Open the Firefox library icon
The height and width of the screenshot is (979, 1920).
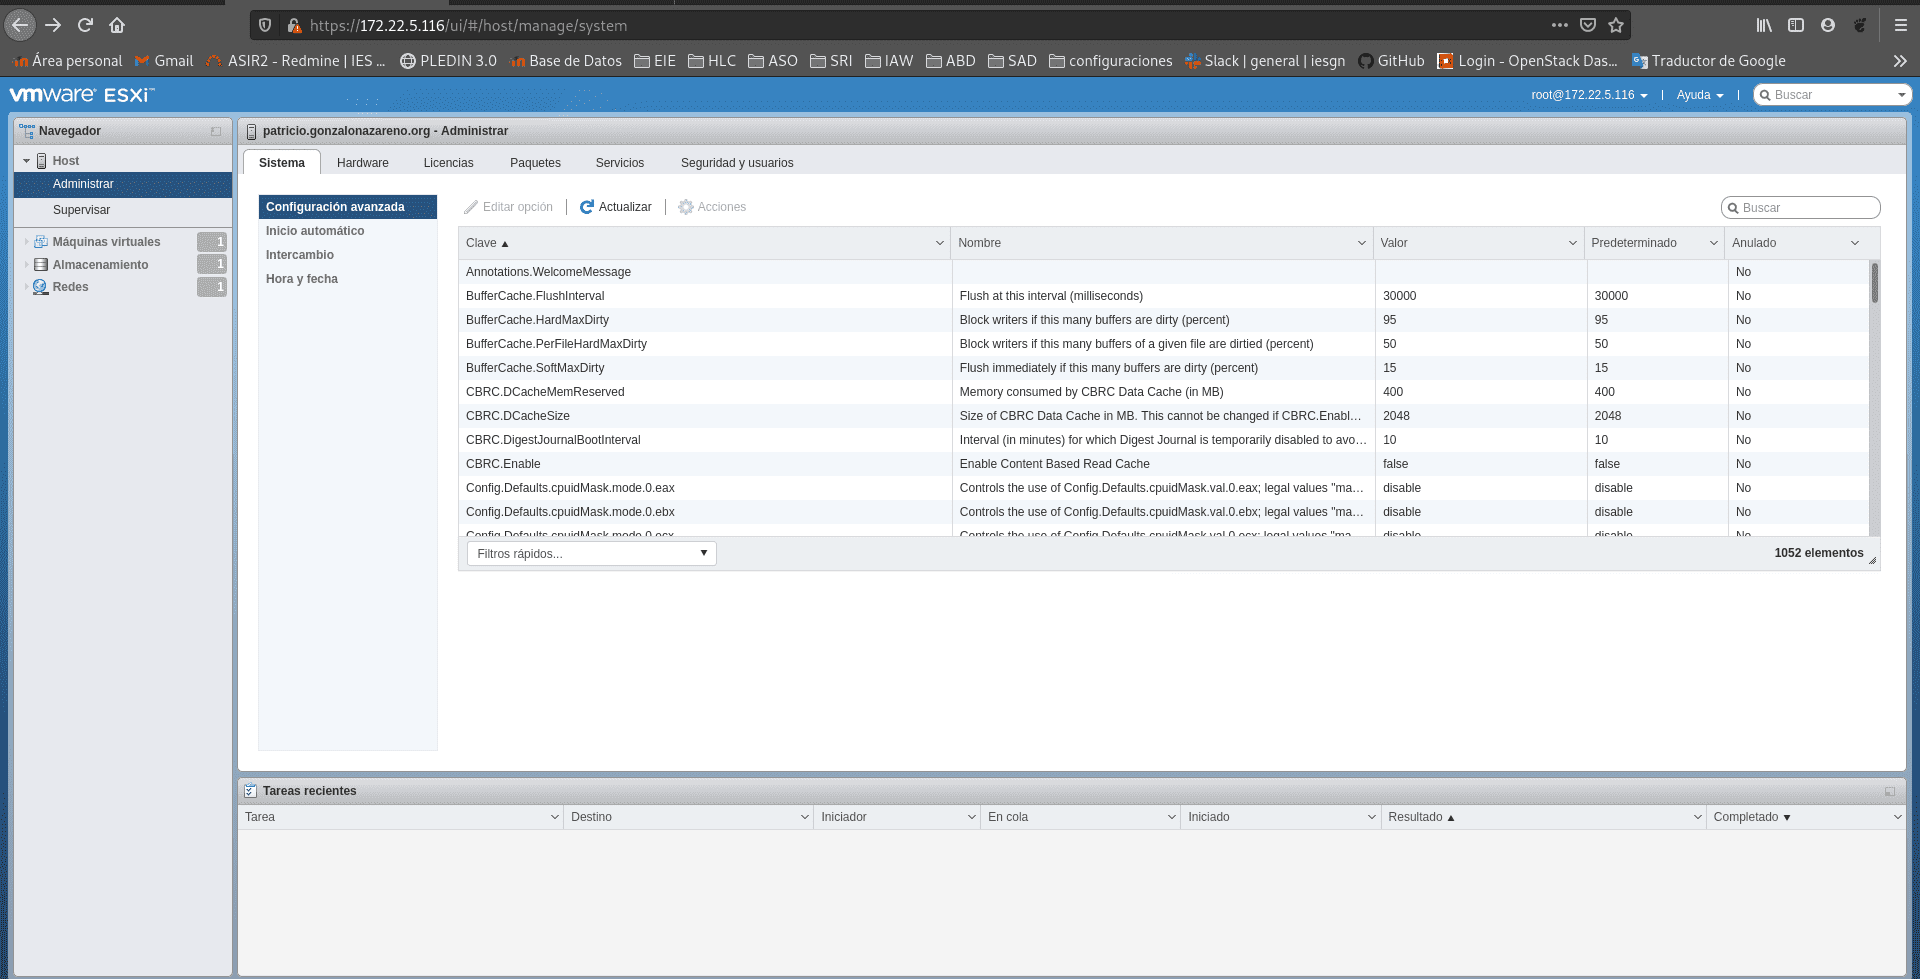[x=1764, y=25]
